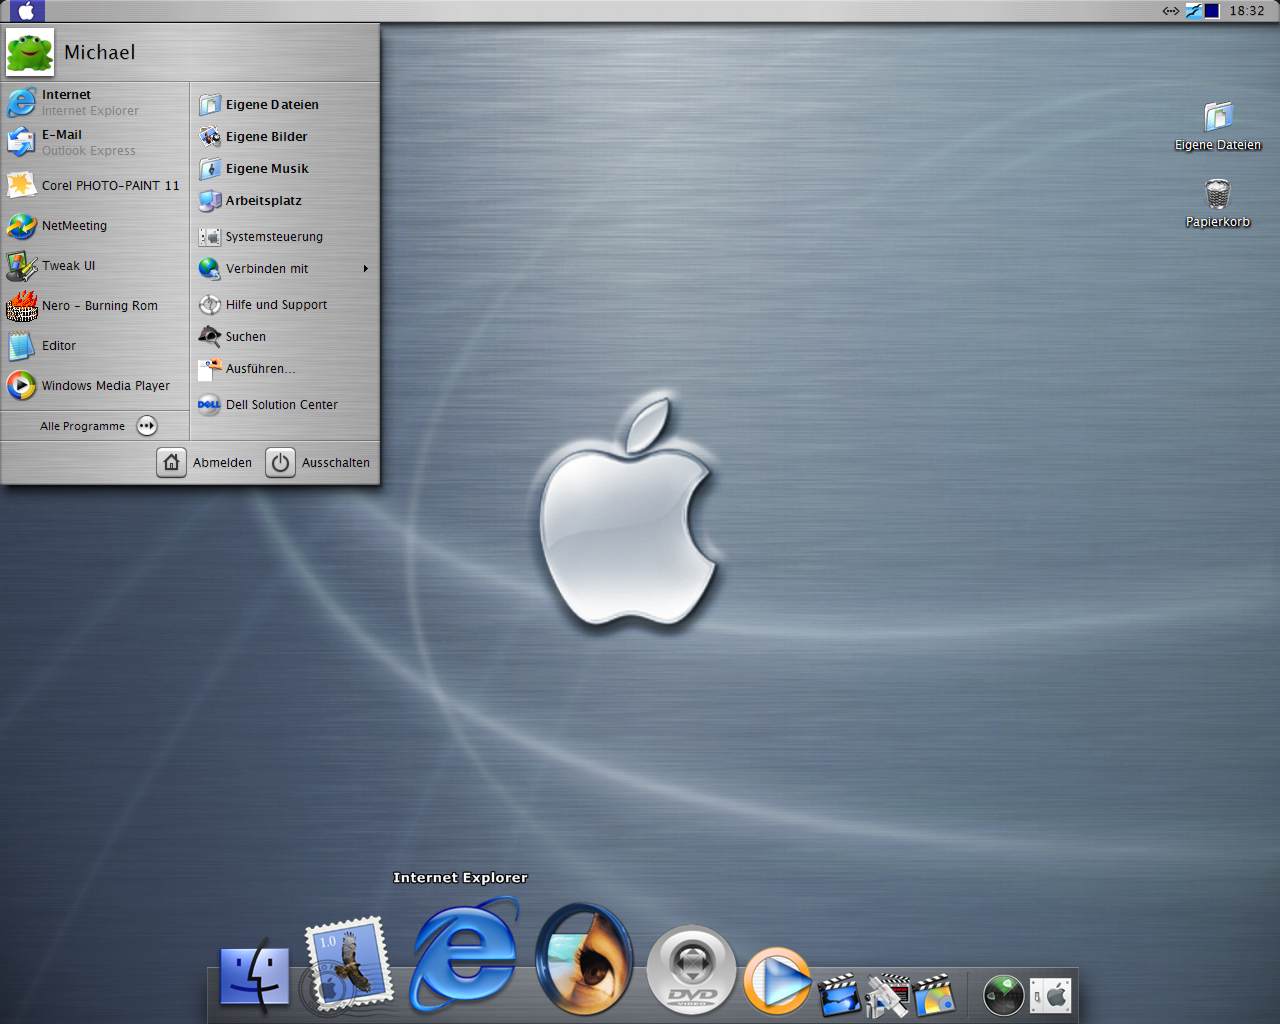Open Systemsteuerung
The height and width of the screenshot is (1024, 1280).
(x=286, y=236)
